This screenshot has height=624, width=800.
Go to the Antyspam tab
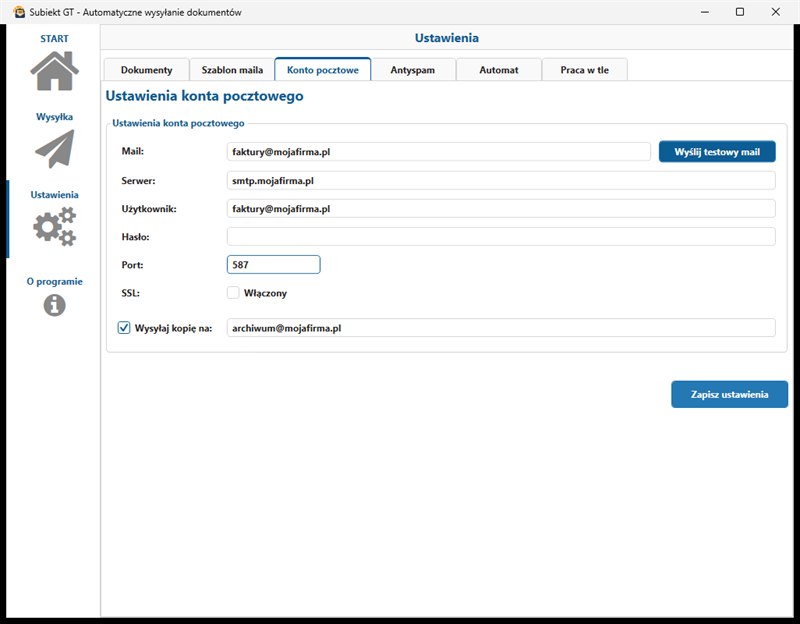[x=413, y=70]
